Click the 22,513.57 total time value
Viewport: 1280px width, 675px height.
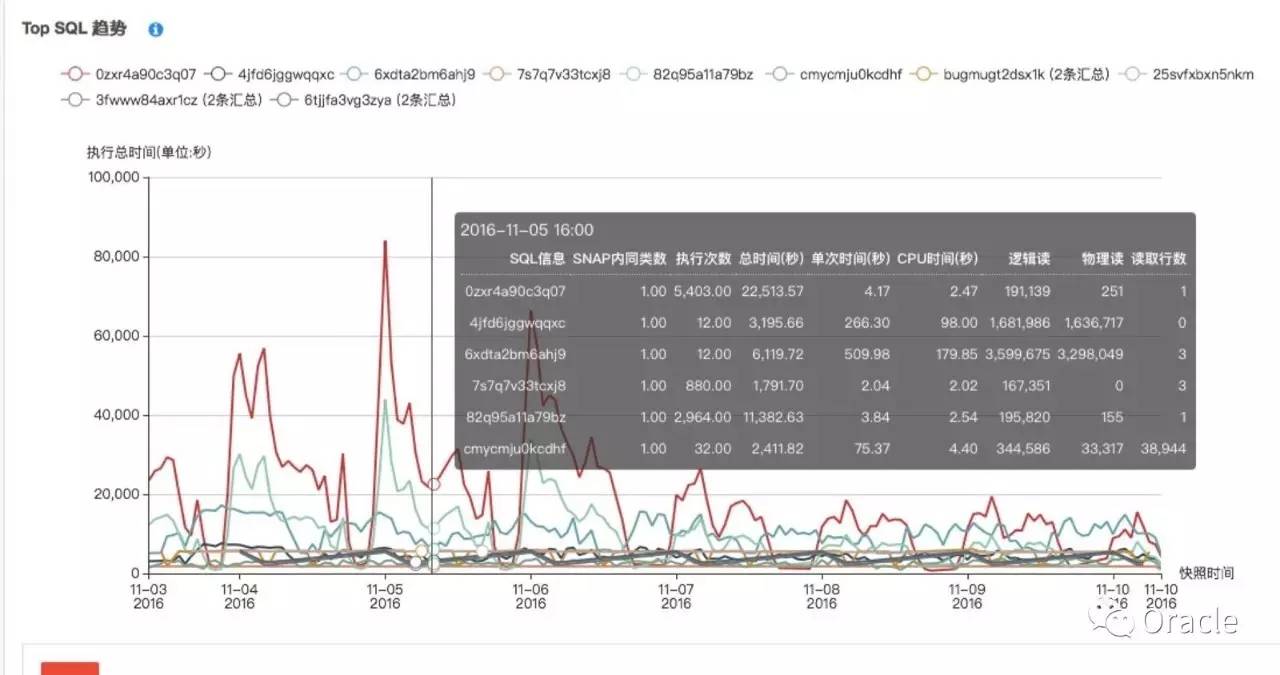(771, 291)
